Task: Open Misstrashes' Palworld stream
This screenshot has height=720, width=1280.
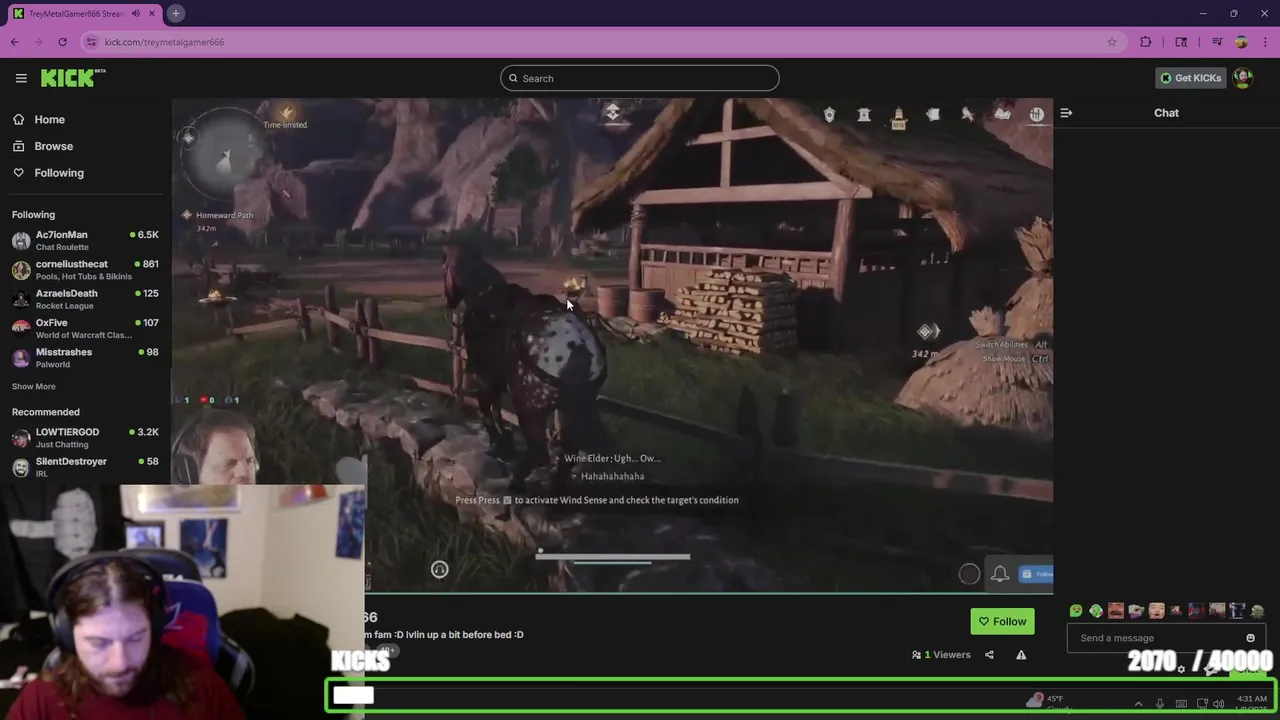Action: 85,357
